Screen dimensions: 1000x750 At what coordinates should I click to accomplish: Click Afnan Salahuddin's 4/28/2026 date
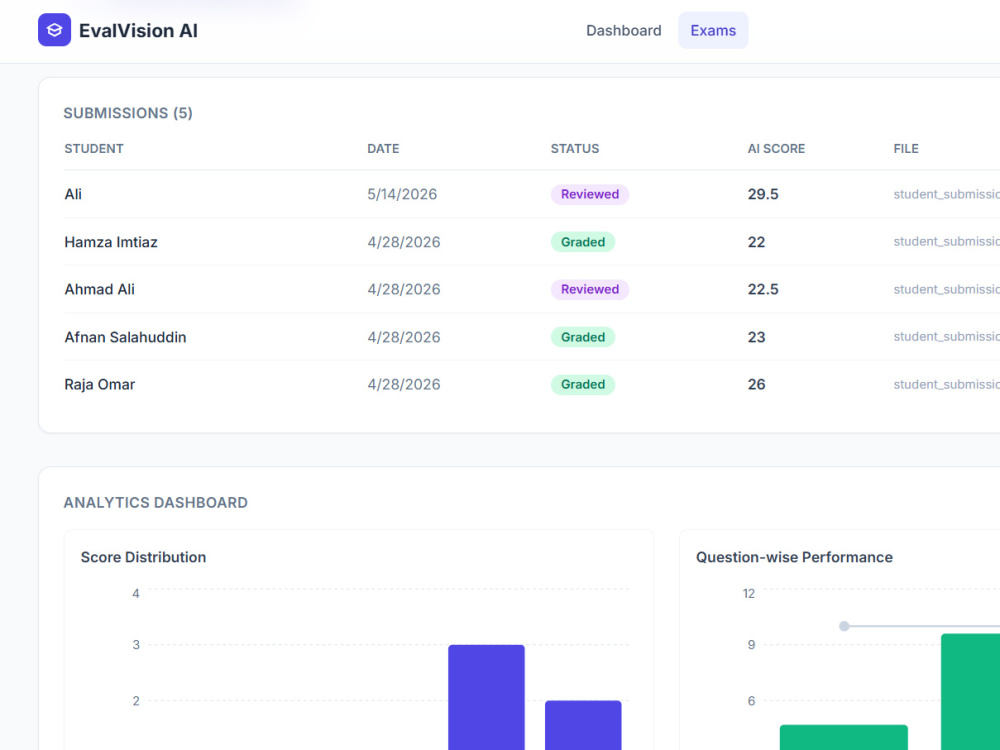pyautogui.click(x=404, y=337)
